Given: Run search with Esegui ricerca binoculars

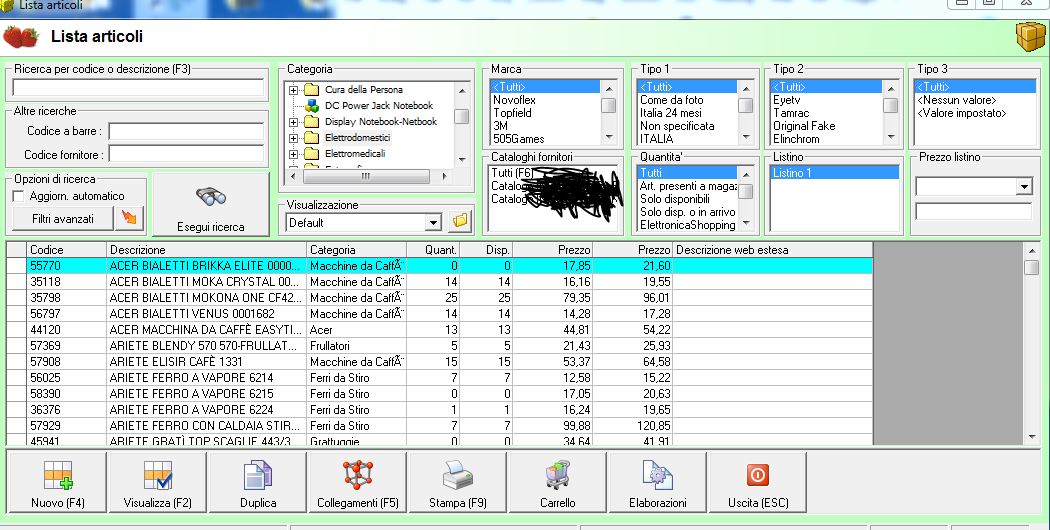Looking at the screenshot, I should (x=211, y=204).
